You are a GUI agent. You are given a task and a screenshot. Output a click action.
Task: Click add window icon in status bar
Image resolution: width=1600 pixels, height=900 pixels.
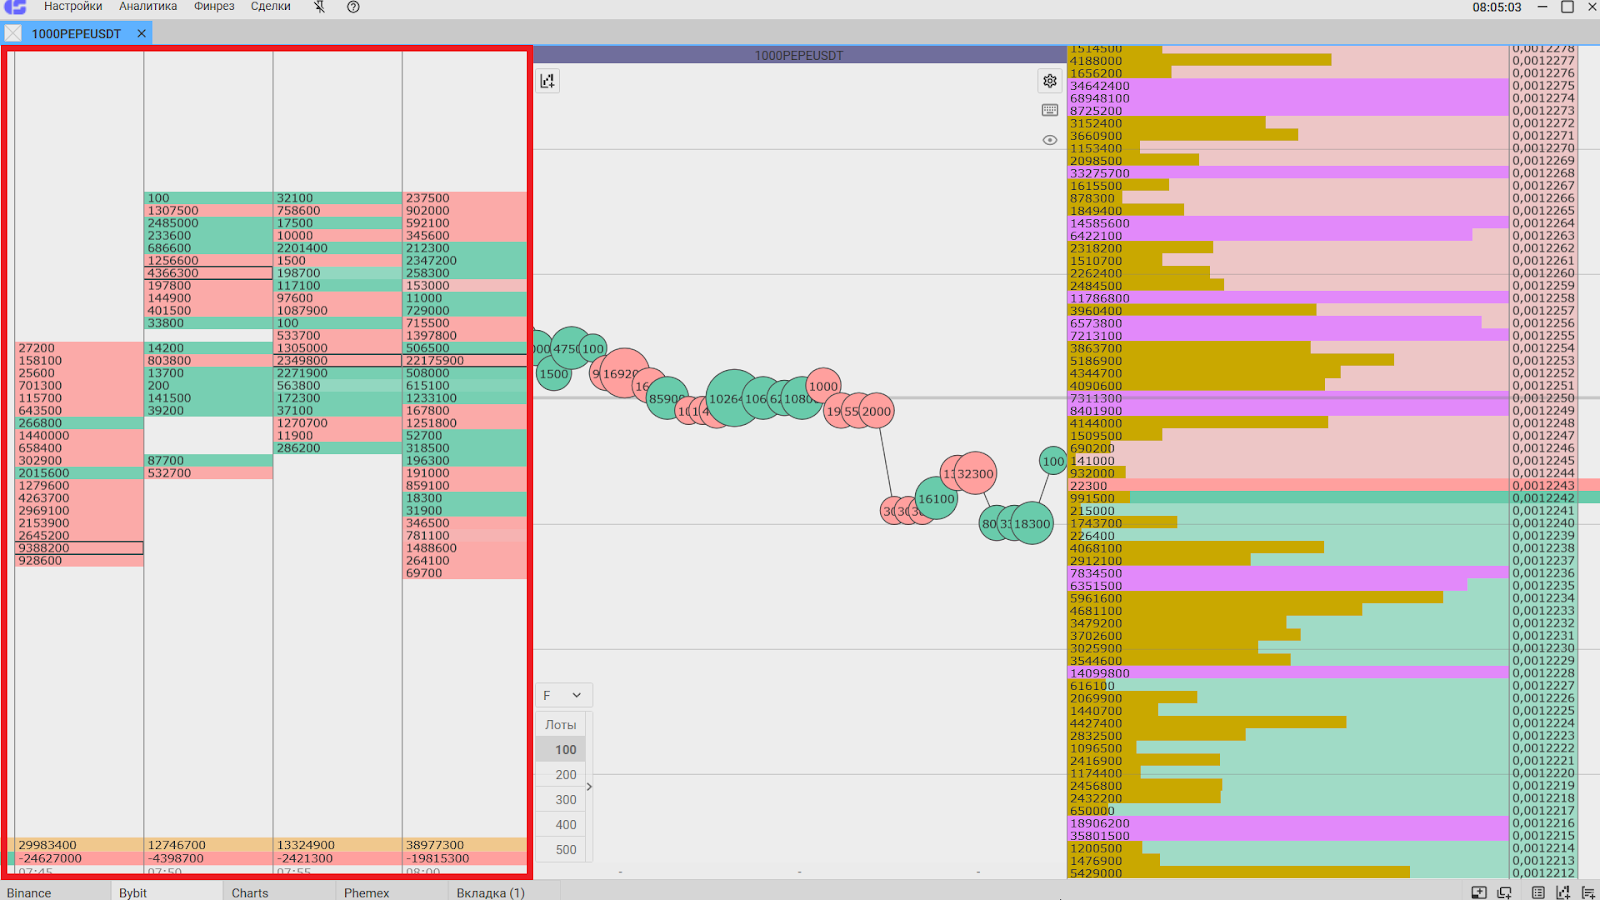pyautogui.click(x=1479, y=892)
